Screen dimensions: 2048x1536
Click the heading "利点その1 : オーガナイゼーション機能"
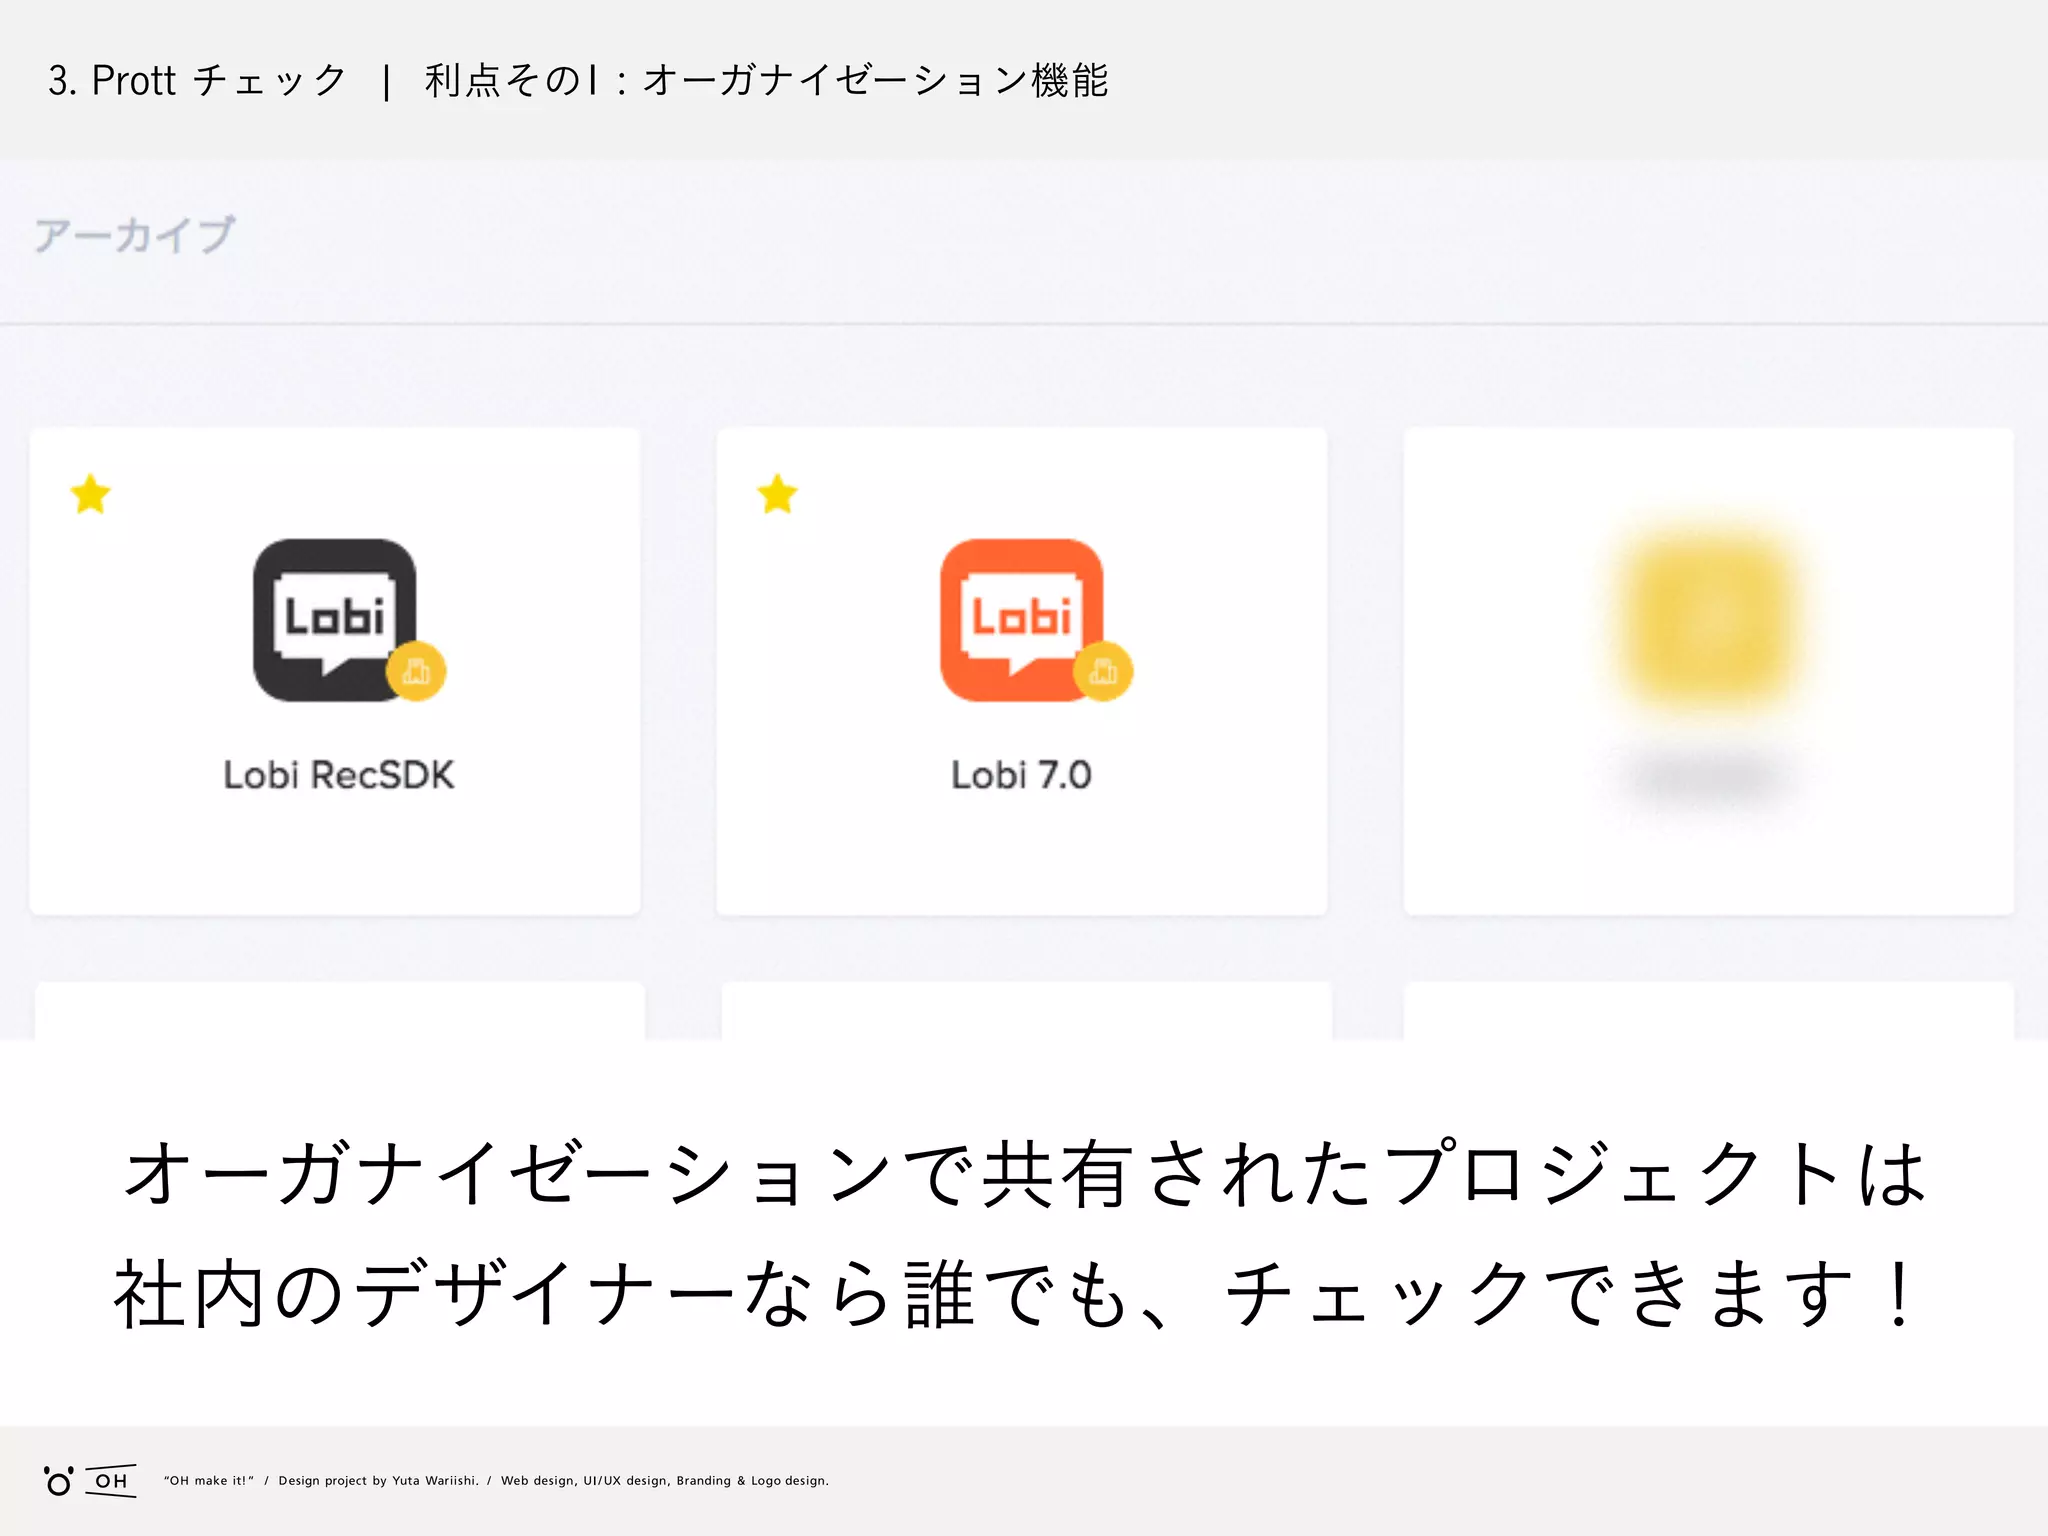[767, 81]
